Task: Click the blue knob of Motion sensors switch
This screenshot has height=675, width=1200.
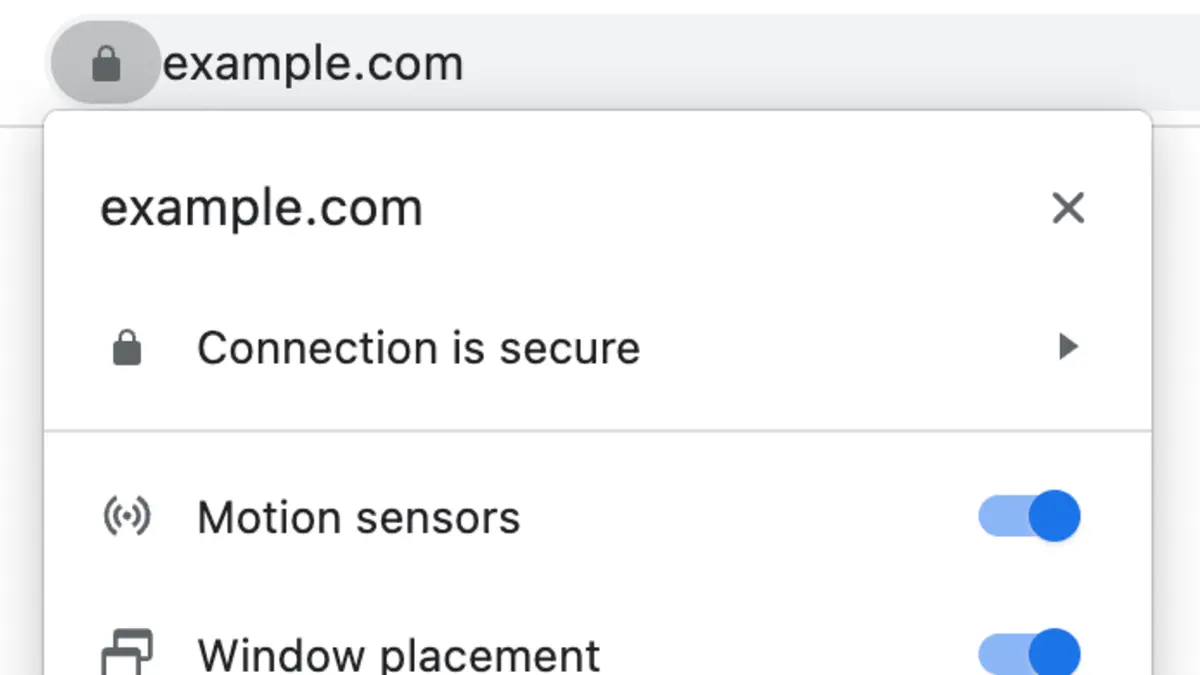Action: (1054, 517)
